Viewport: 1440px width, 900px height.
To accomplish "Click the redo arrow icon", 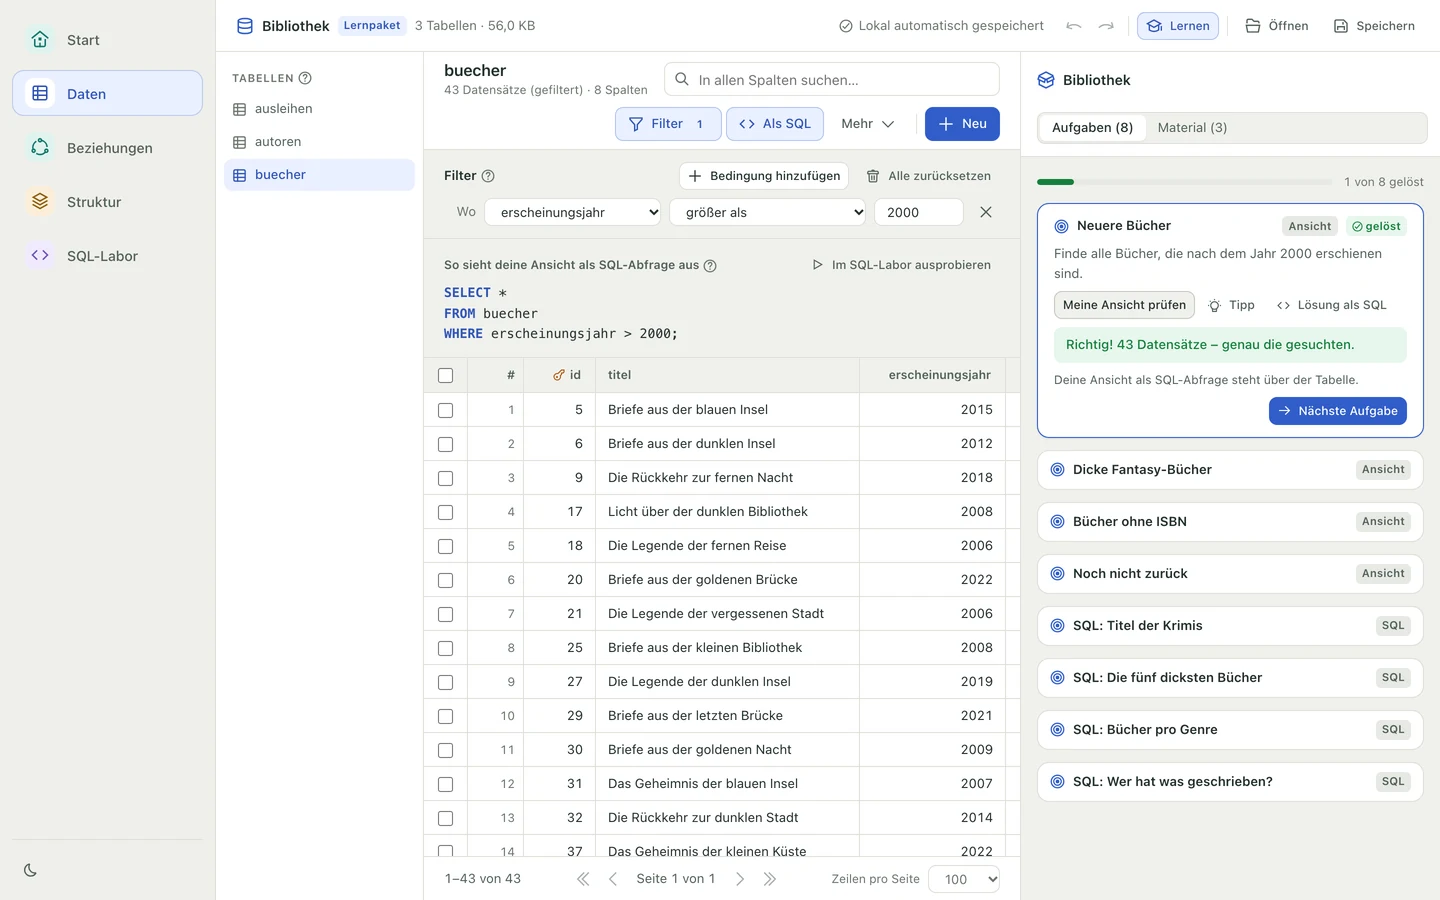I will [x=1106, y=26].
